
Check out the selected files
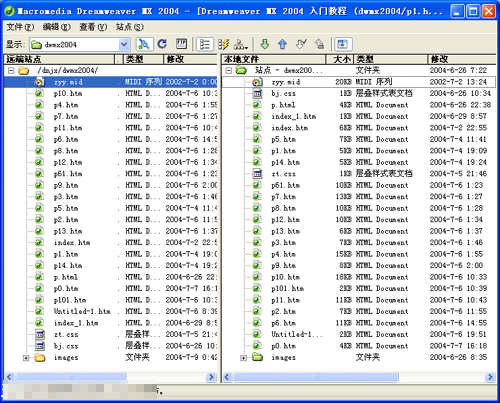pos(301,44)
